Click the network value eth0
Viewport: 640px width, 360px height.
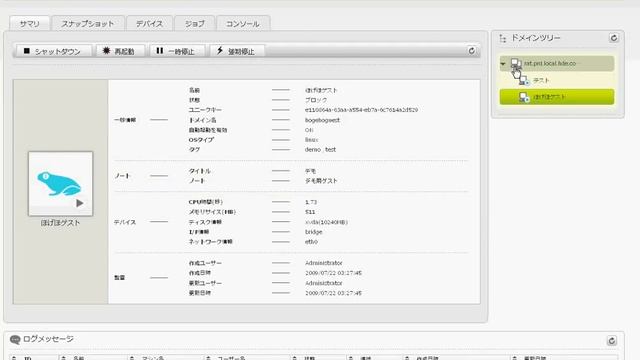(311, 242)
